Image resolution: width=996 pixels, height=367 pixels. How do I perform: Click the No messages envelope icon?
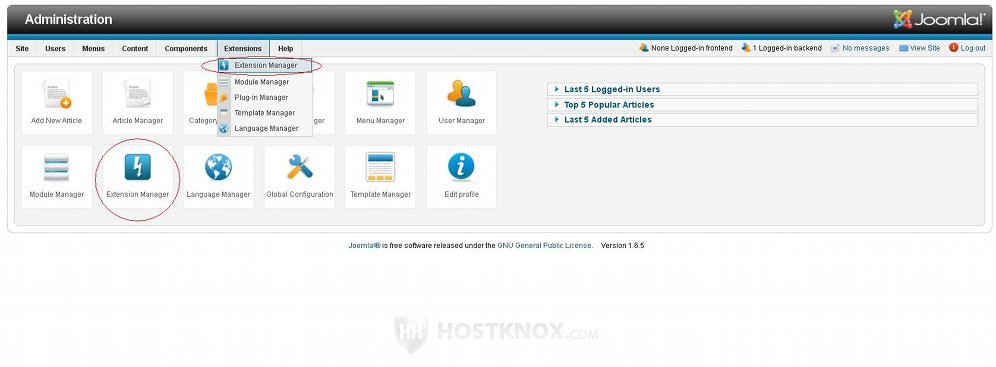(835, 48)
